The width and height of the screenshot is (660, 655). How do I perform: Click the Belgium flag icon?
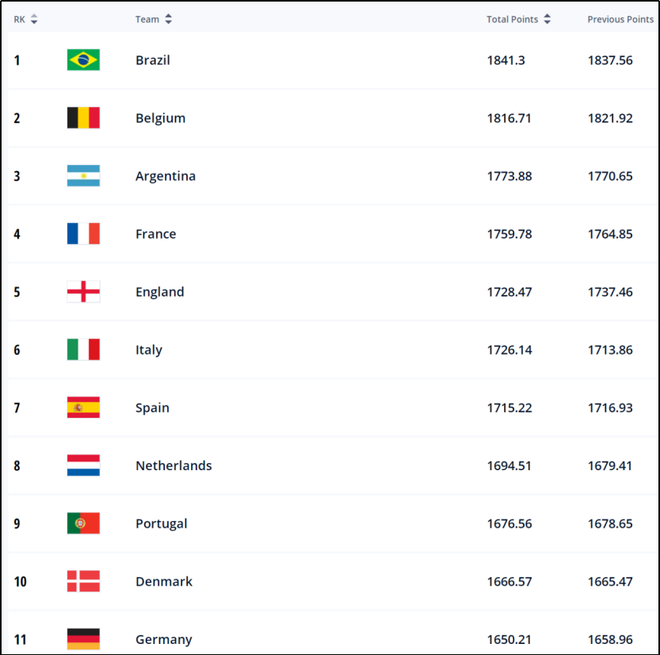click(x=83, y=117)
